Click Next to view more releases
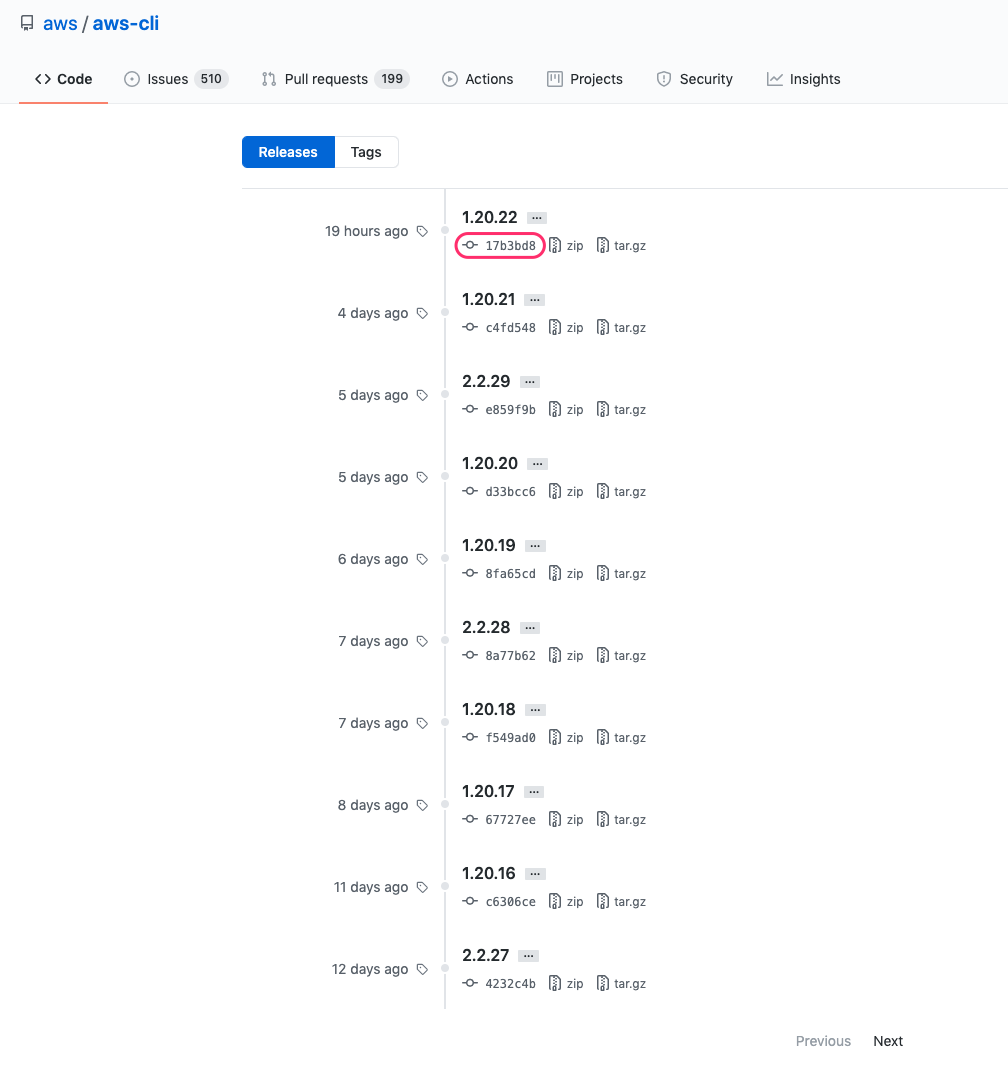 (887, 1041)
